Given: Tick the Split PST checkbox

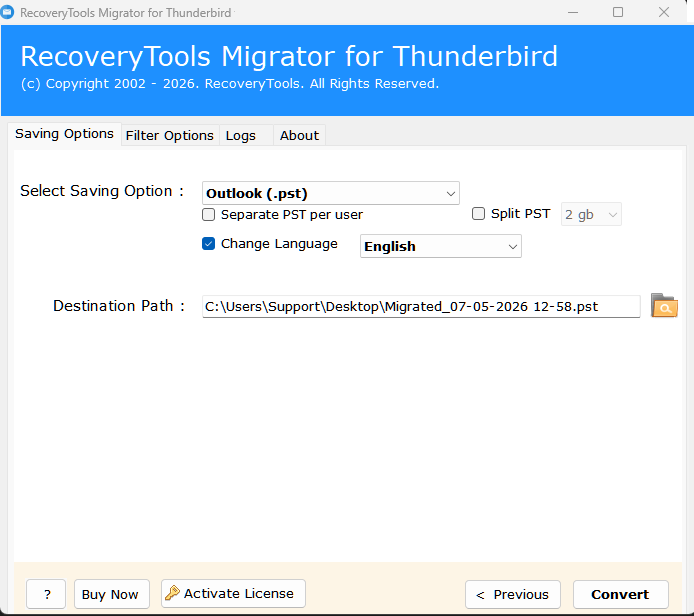Looking at the screenshot, I should tap(478, 214).
